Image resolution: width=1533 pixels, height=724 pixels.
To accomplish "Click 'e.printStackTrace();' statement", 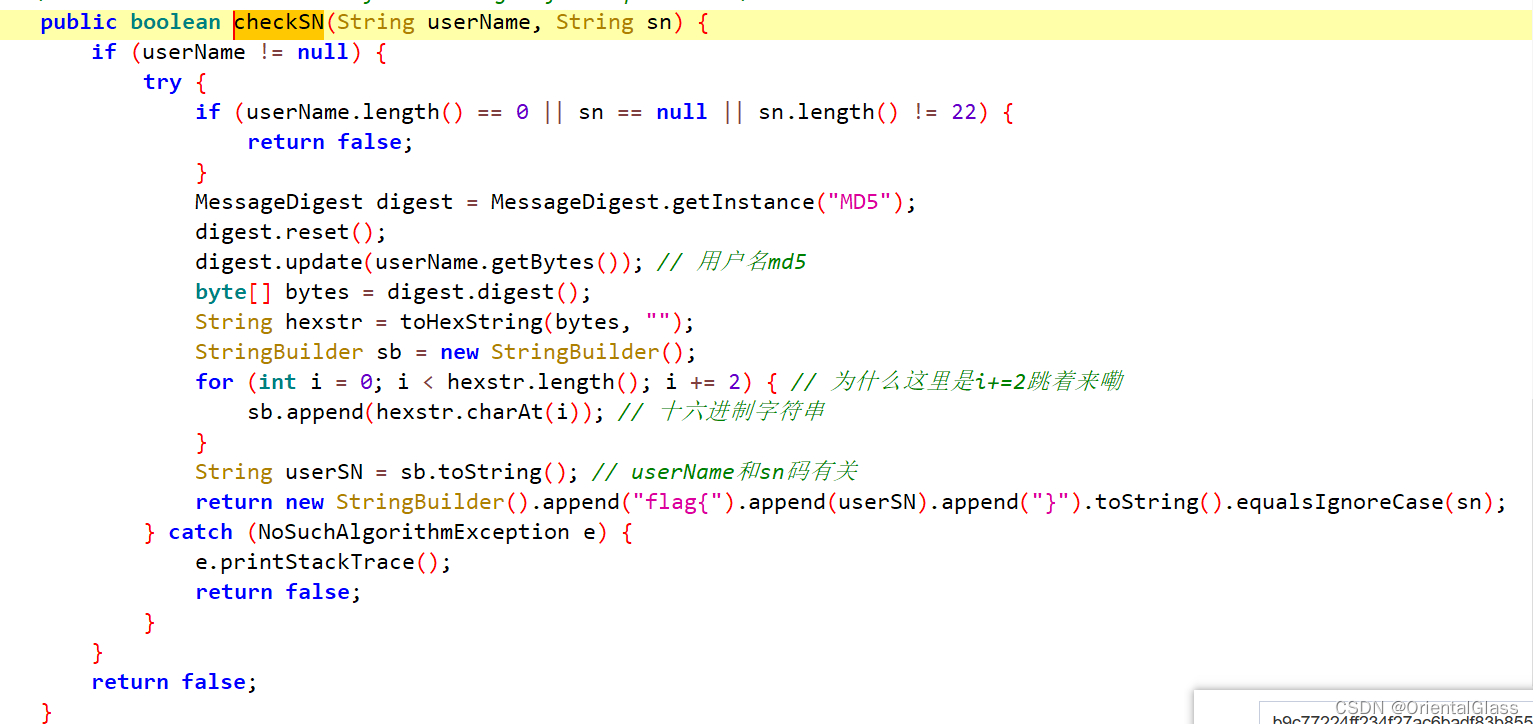I will pyautogui.click(x=324, y=563).
